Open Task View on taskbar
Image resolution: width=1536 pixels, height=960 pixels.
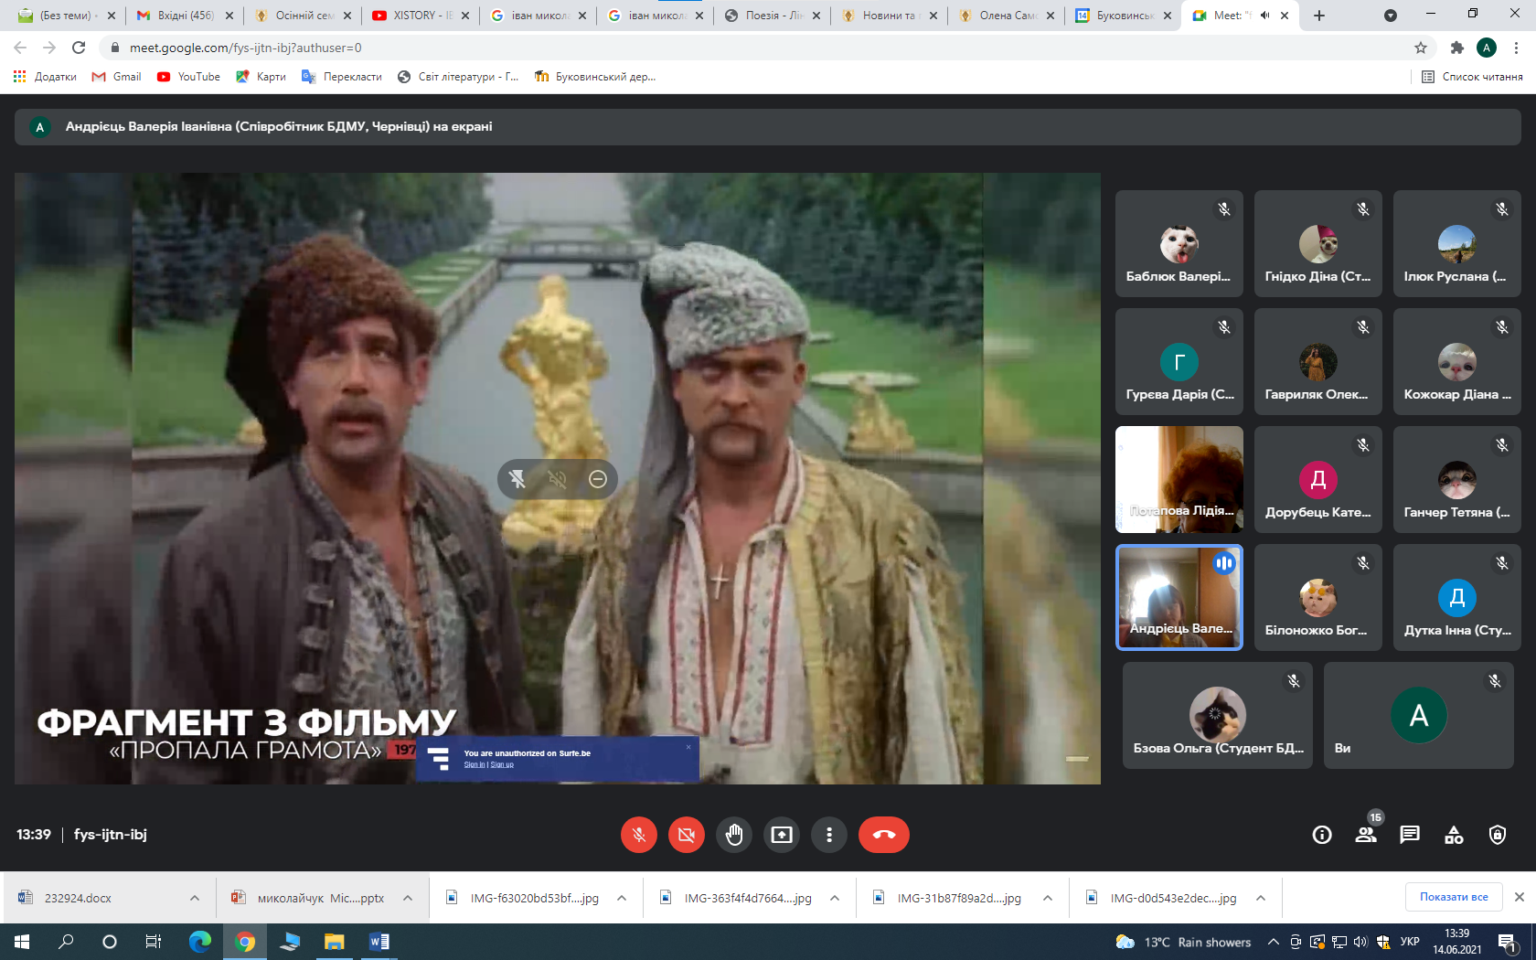(x=153, y=941)
